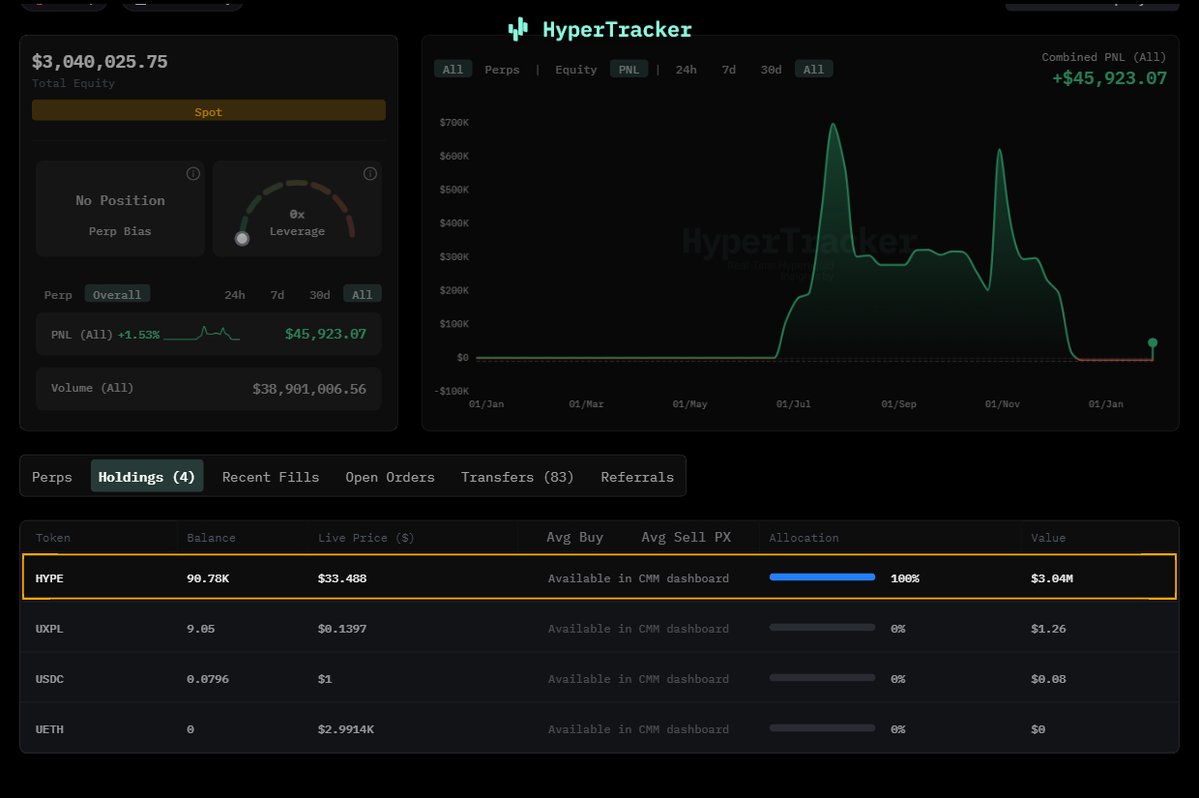Select Equity mode in chart

coord(576,69)
